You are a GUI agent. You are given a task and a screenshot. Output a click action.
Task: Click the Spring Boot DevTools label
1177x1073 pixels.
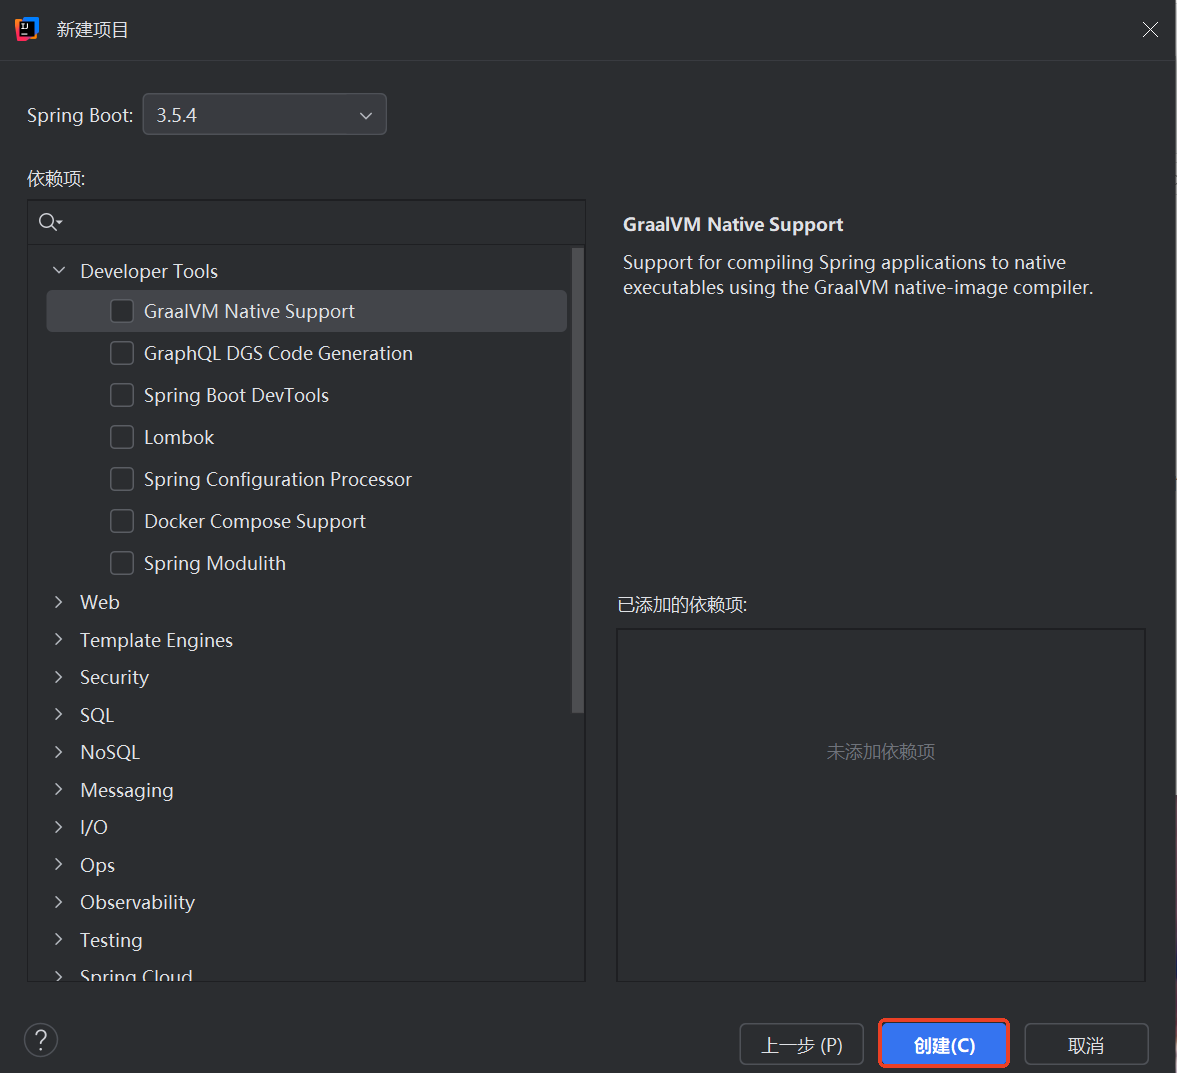point(236,395)
